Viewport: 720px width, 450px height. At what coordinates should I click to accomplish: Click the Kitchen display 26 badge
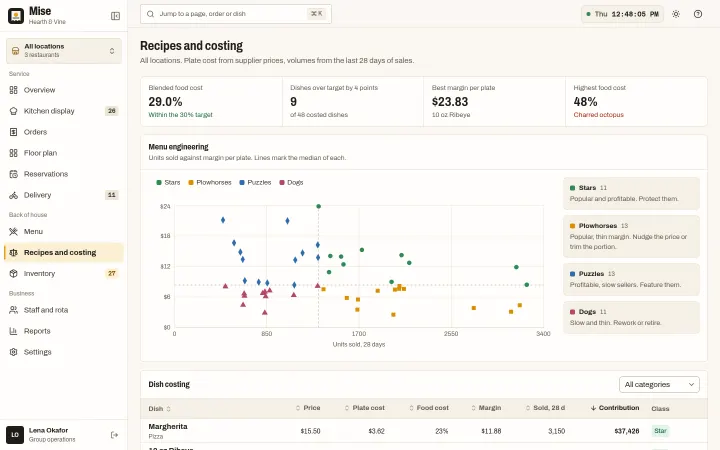[111, 111]
